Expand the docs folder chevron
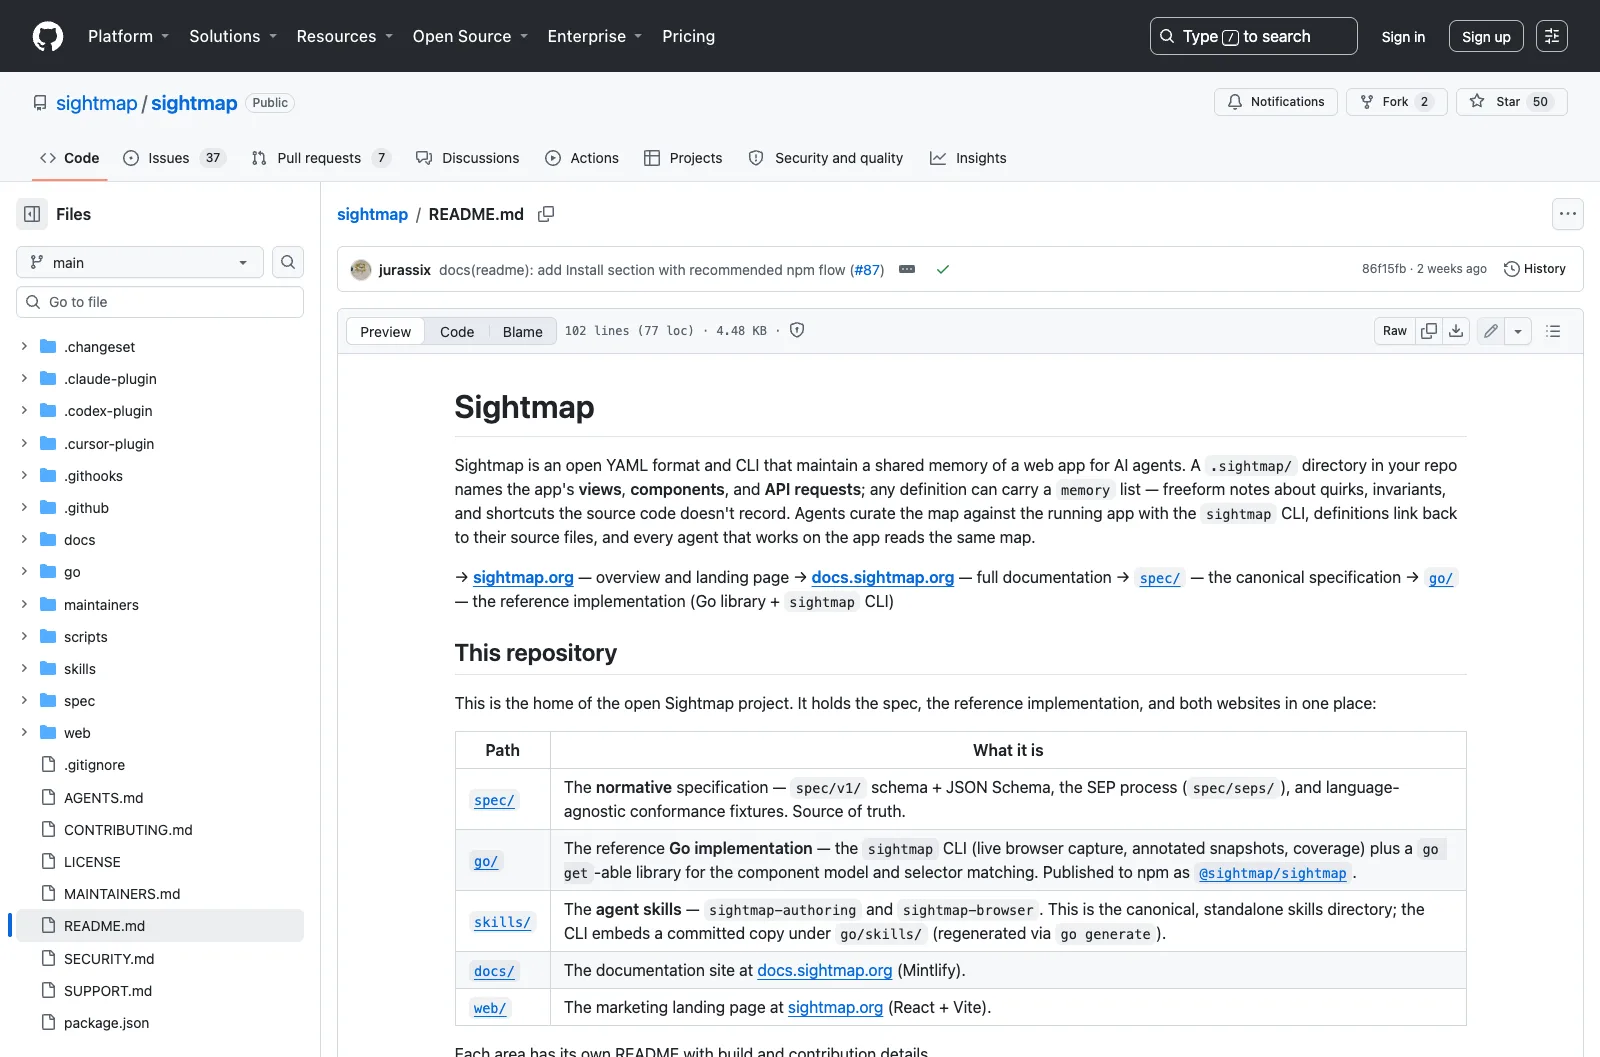 coord(24,540)
